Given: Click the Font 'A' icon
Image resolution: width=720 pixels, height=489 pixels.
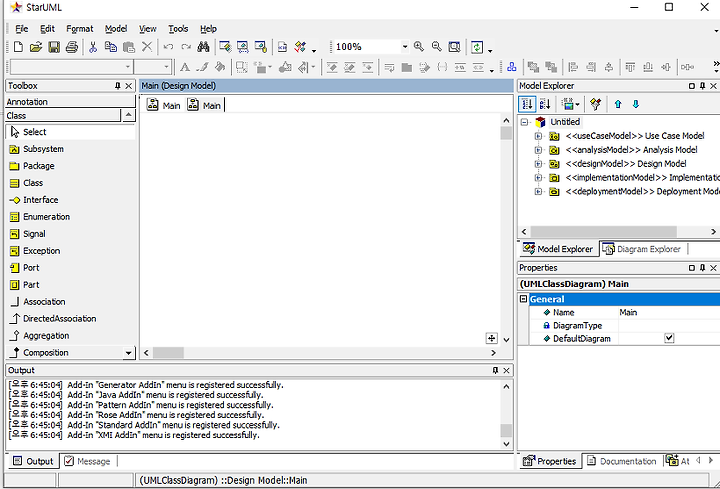Looking at the screenshot, I should (x=185, y=67).
